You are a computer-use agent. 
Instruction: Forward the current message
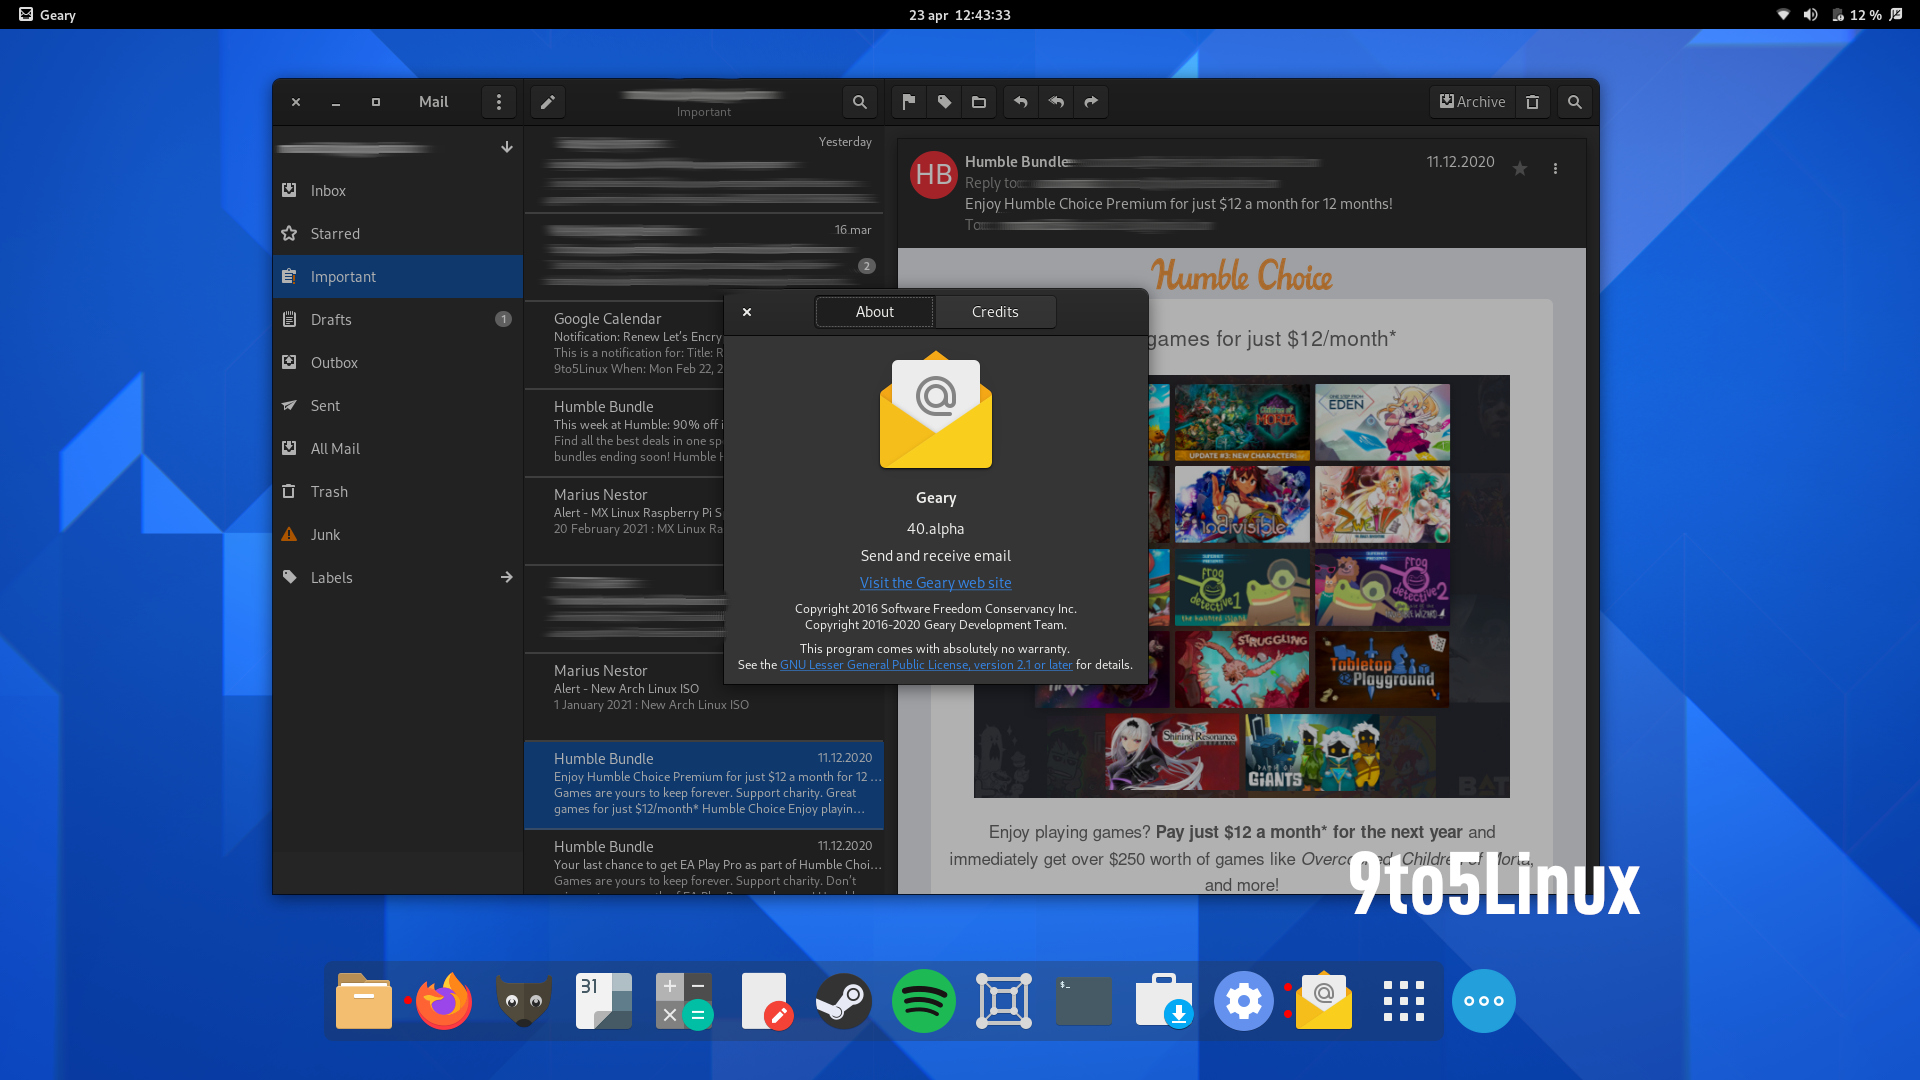point(1091,101)
